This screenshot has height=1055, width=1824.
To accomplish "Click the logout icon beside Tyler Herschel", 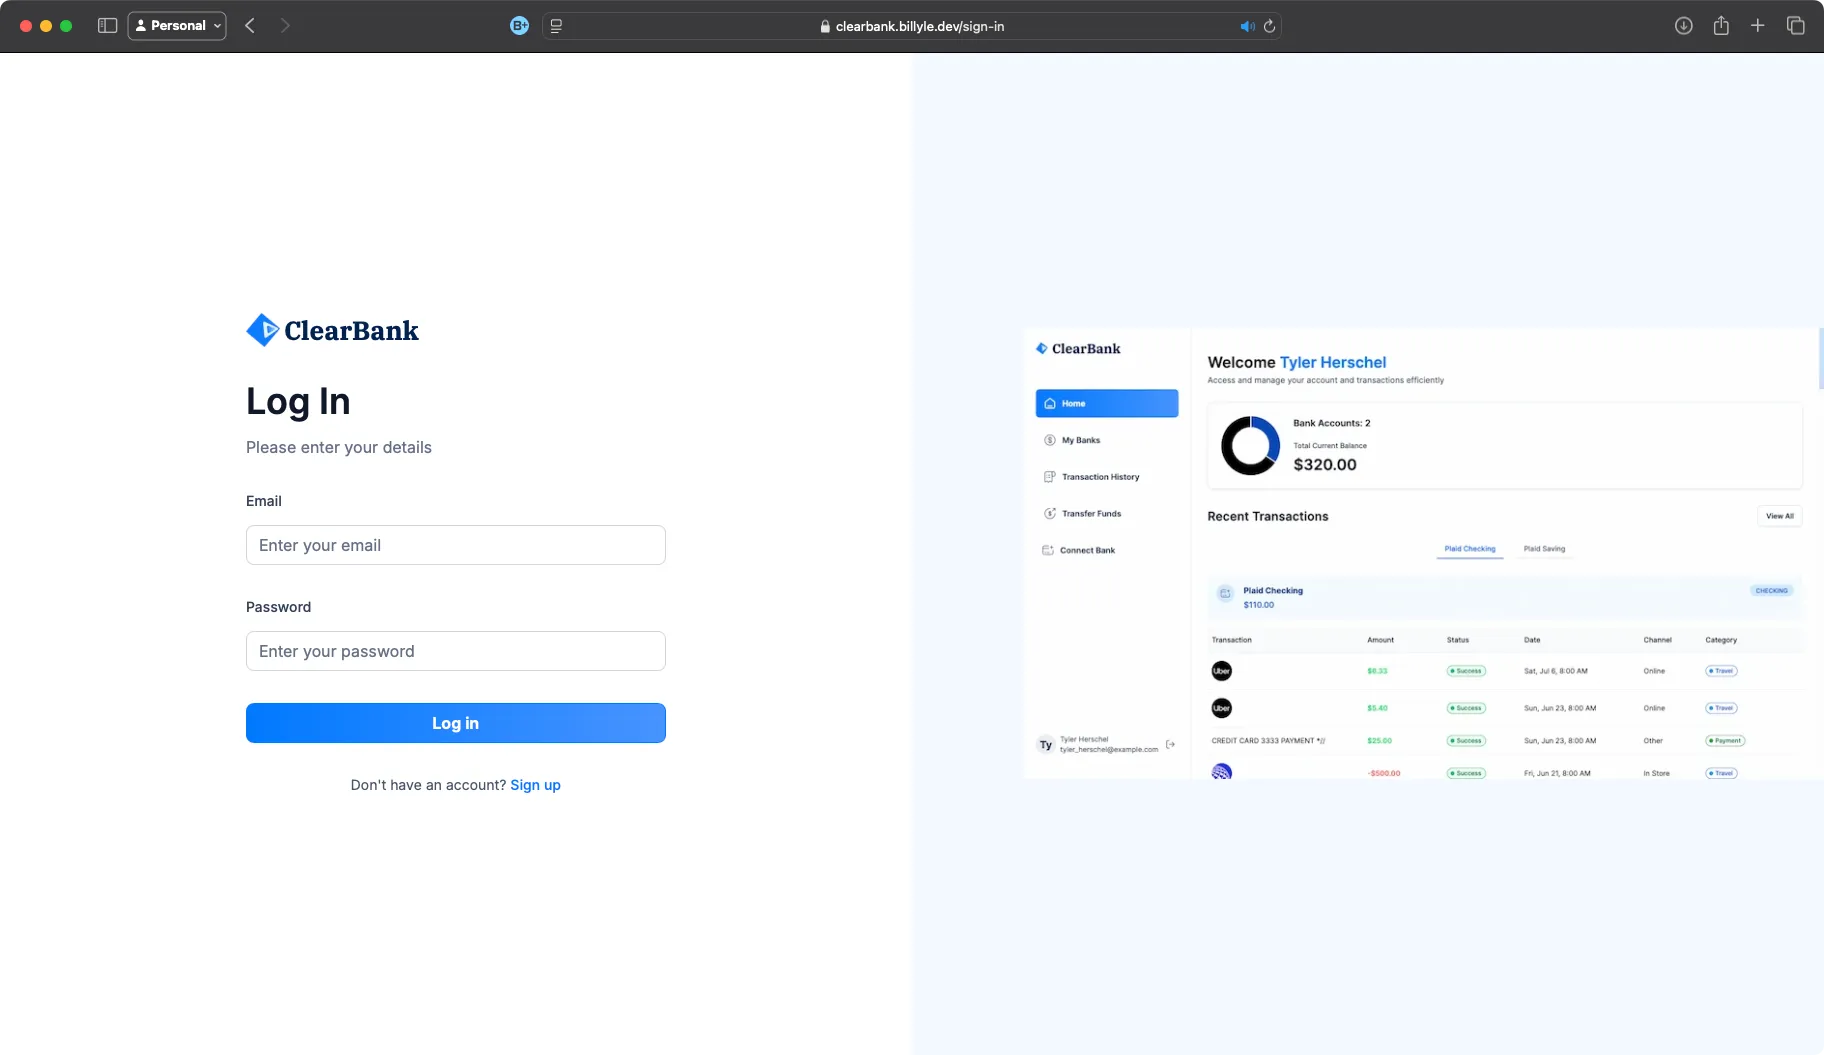I will (1171, 744).
